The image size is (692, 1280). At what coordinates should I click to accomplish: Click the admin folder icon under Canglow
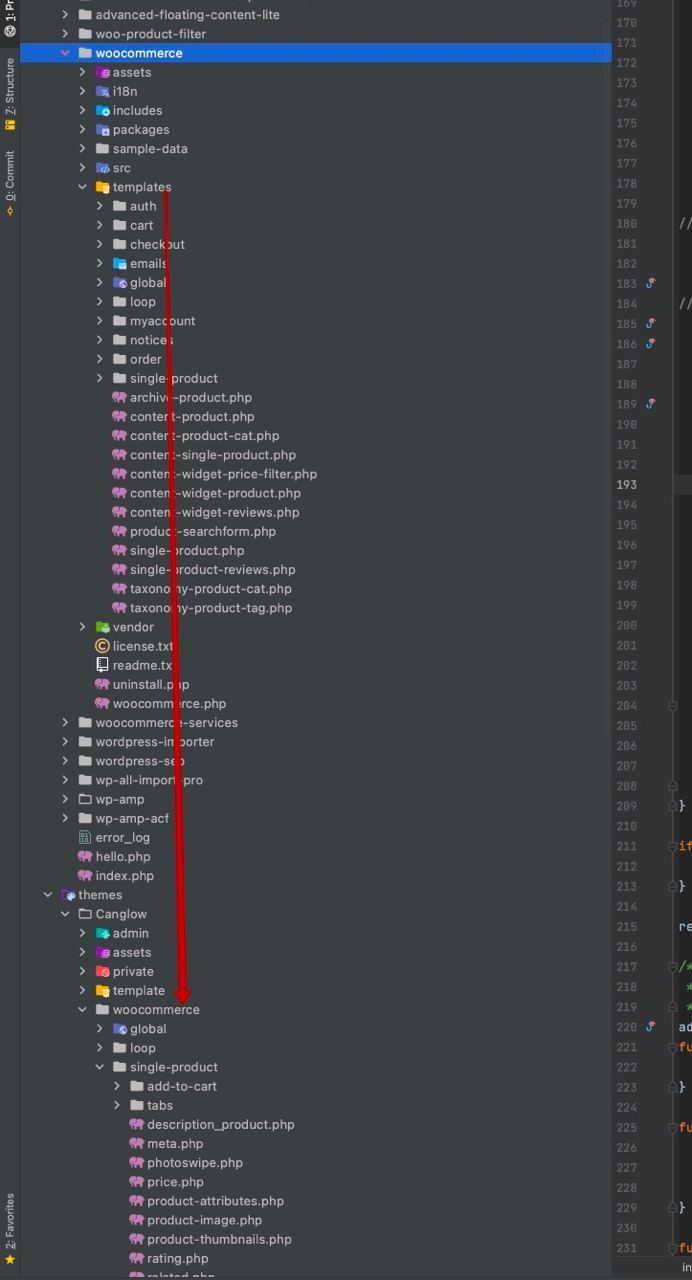tap(102, 933)
